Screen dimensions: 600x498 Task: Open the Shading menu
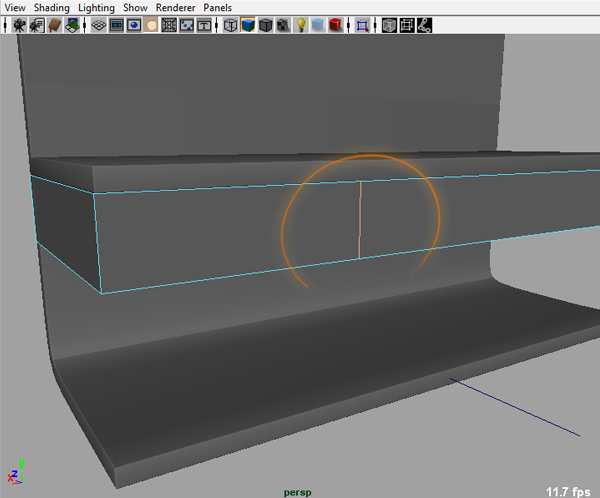coord(52,8)
